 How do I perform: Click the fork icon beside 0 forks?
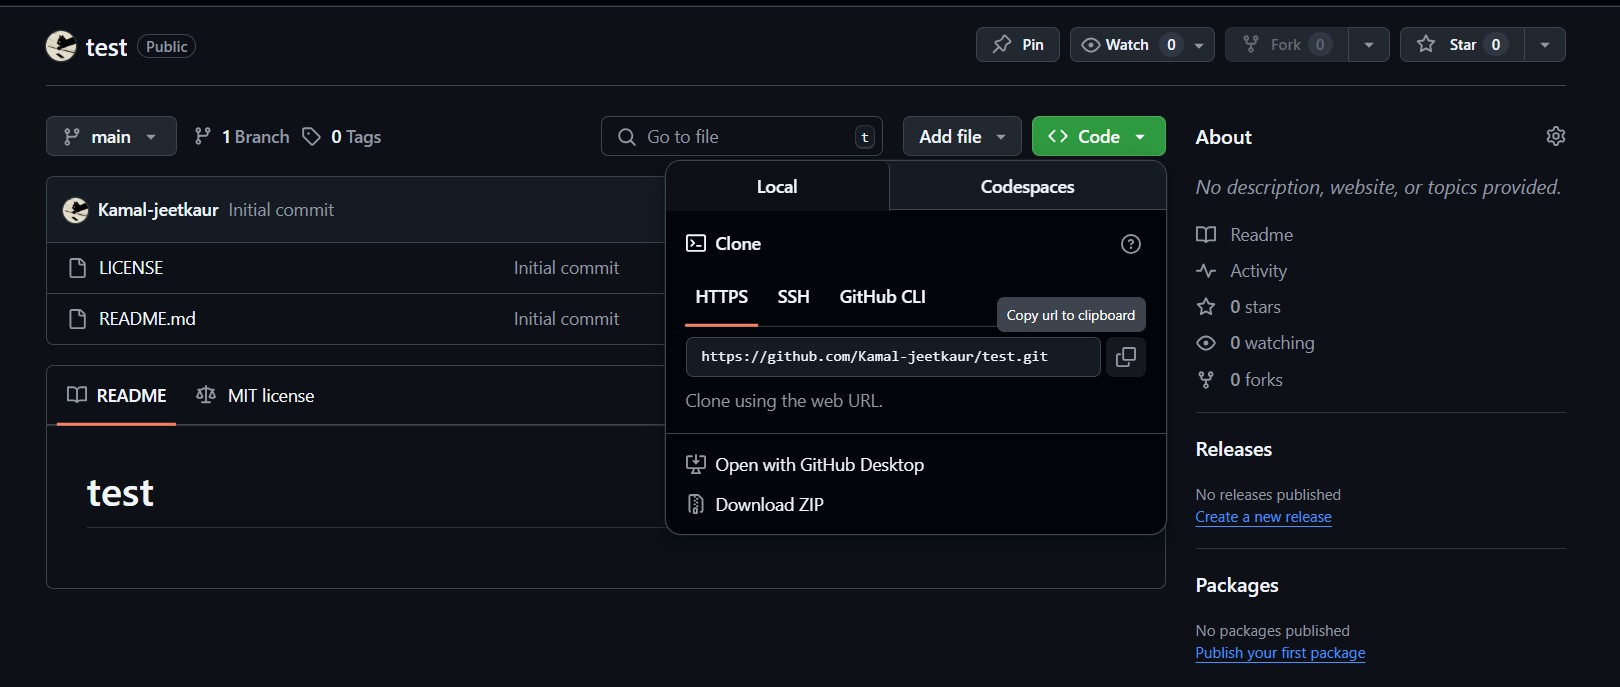[1206, 380]
